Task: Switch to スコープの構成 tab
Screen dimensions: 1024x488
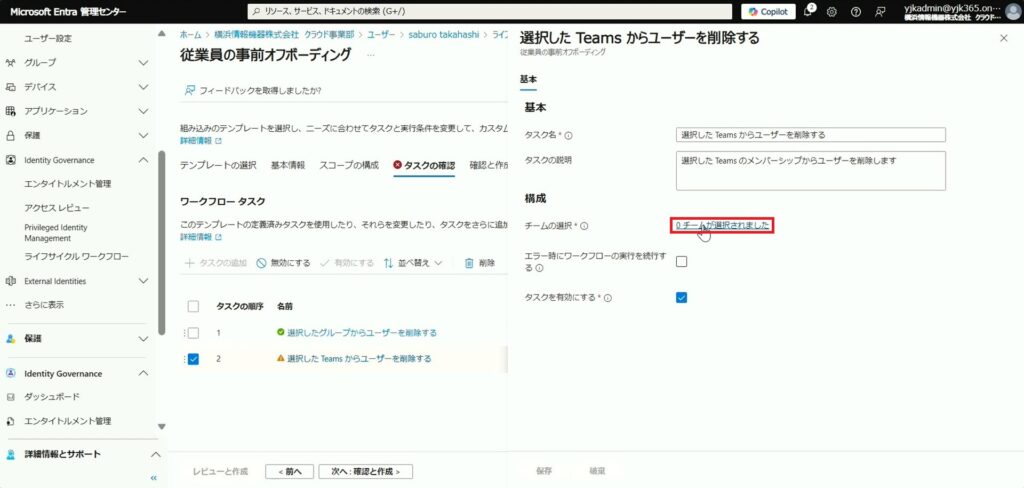Action: coord(349,166)
